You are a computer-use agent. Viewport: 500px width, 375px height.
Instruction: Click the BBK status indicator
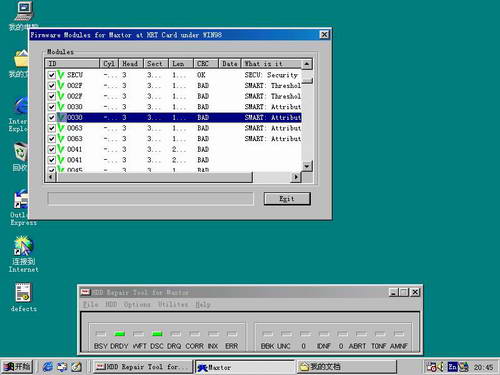point(267,333)
